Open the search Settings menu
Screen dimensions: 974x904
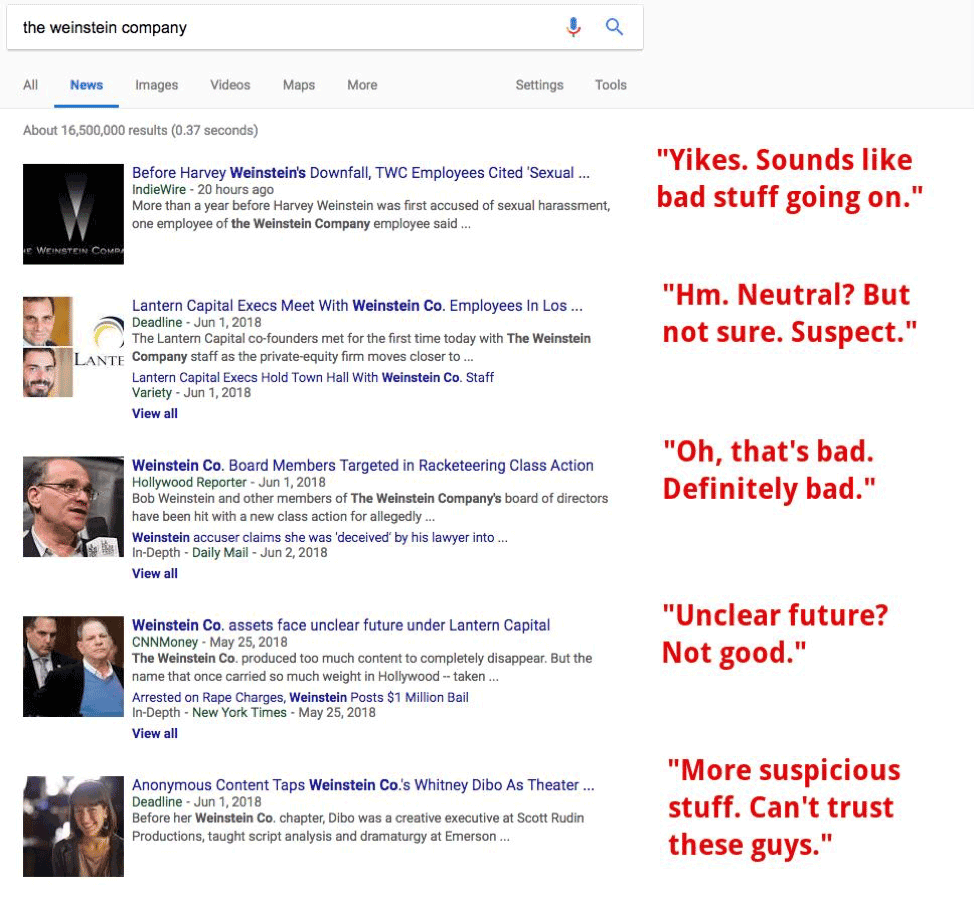(539, 85)
